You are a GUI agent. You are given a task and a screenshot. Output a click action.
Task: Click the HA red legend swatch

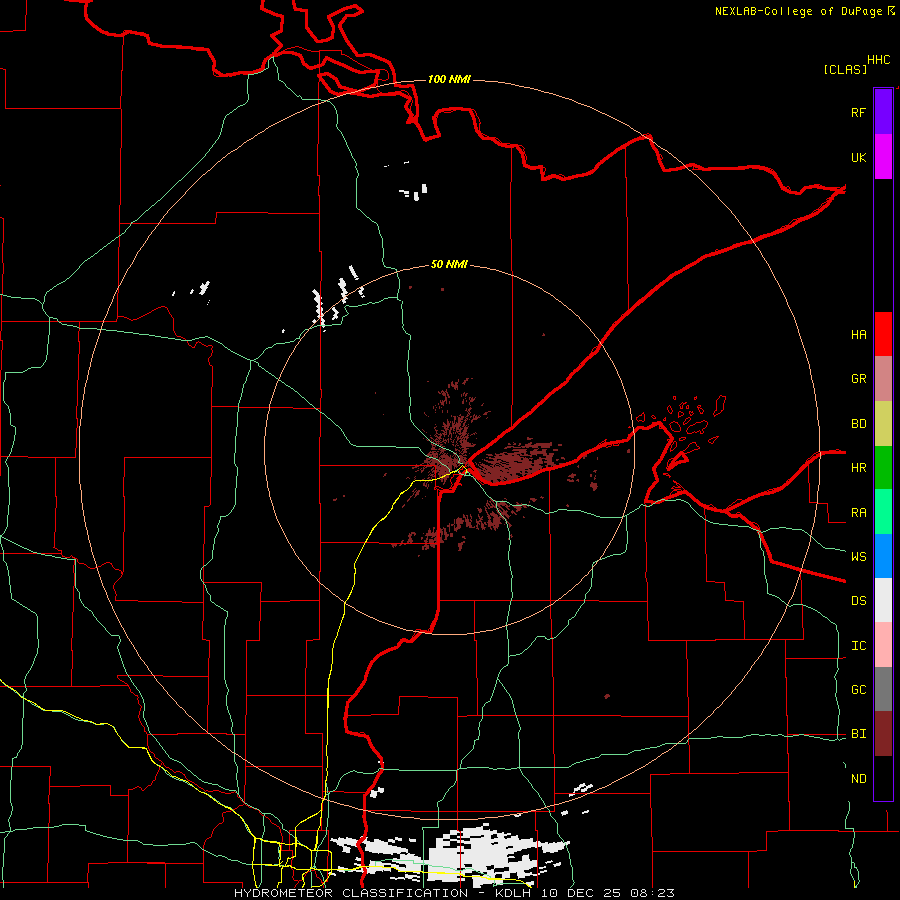coord(883,334)
